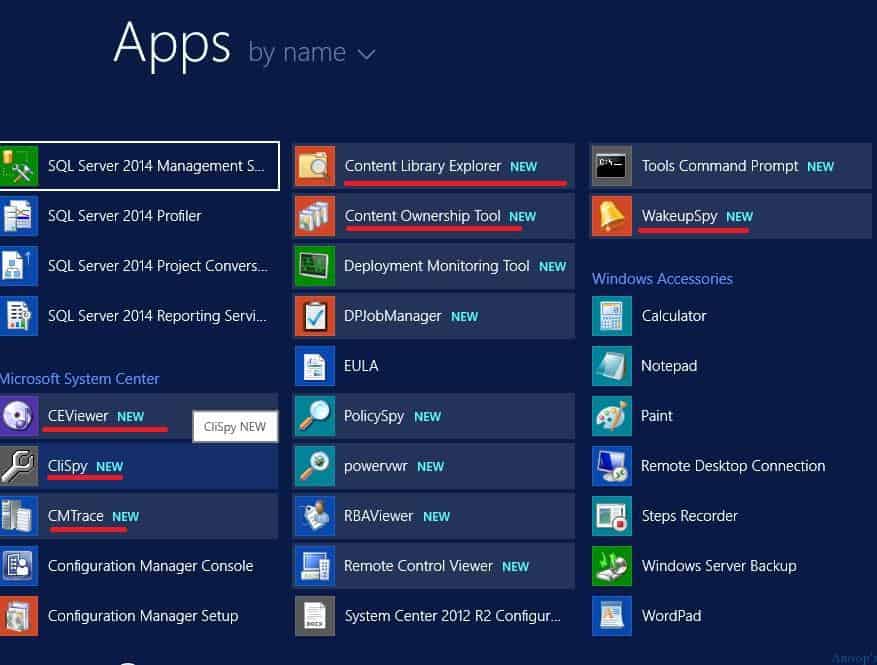Click the 'WakeupSpy' label
877x665 pixels.
680,216
